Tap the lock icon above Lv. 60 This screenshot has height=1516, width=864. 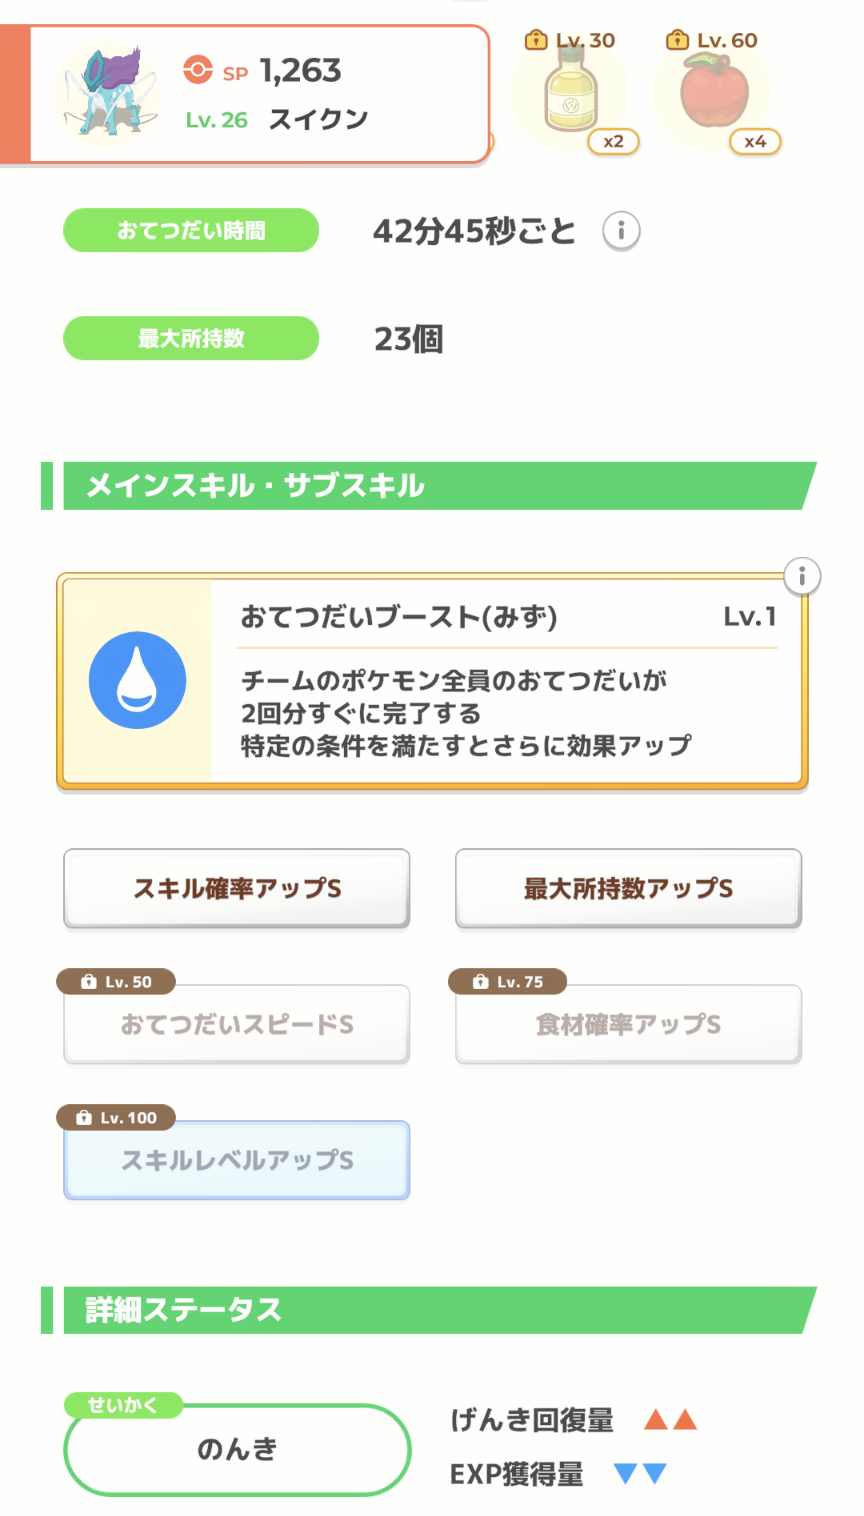click(x=678, y=40)
